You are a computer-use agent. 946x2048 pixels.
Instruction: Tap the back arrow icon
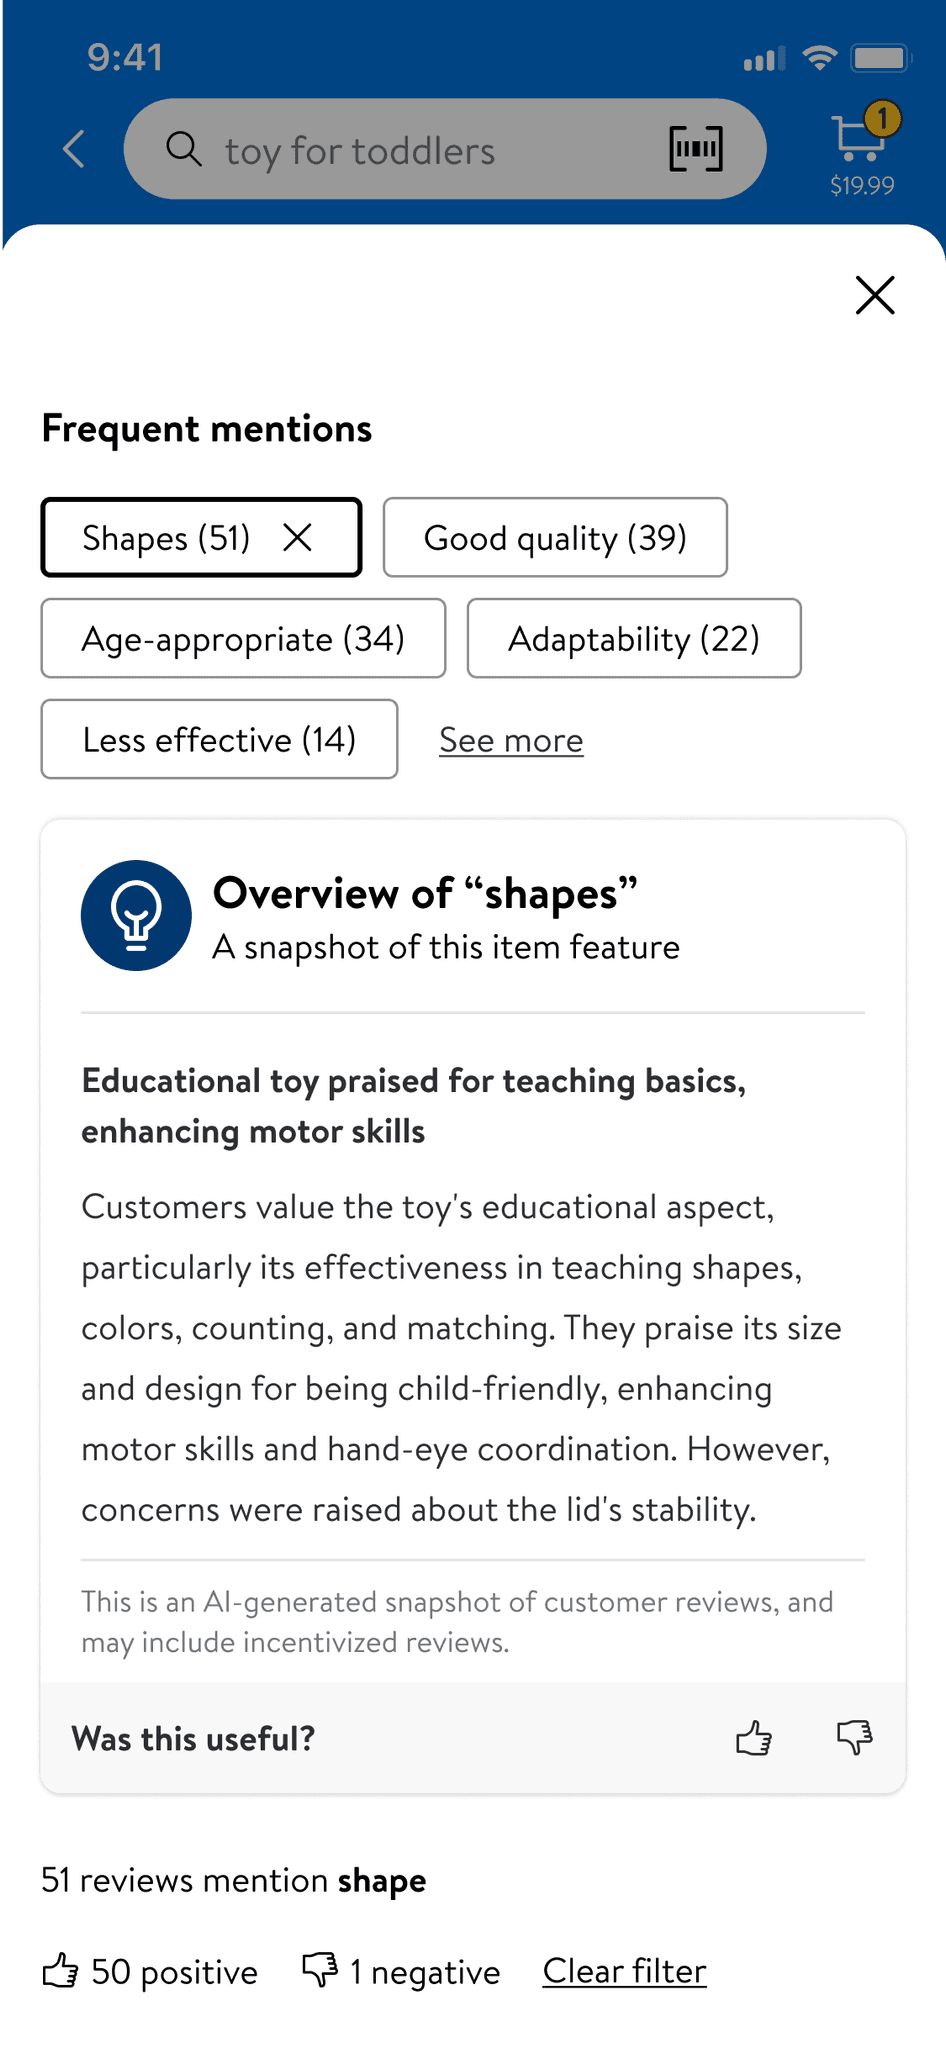(x=74, y=150)
